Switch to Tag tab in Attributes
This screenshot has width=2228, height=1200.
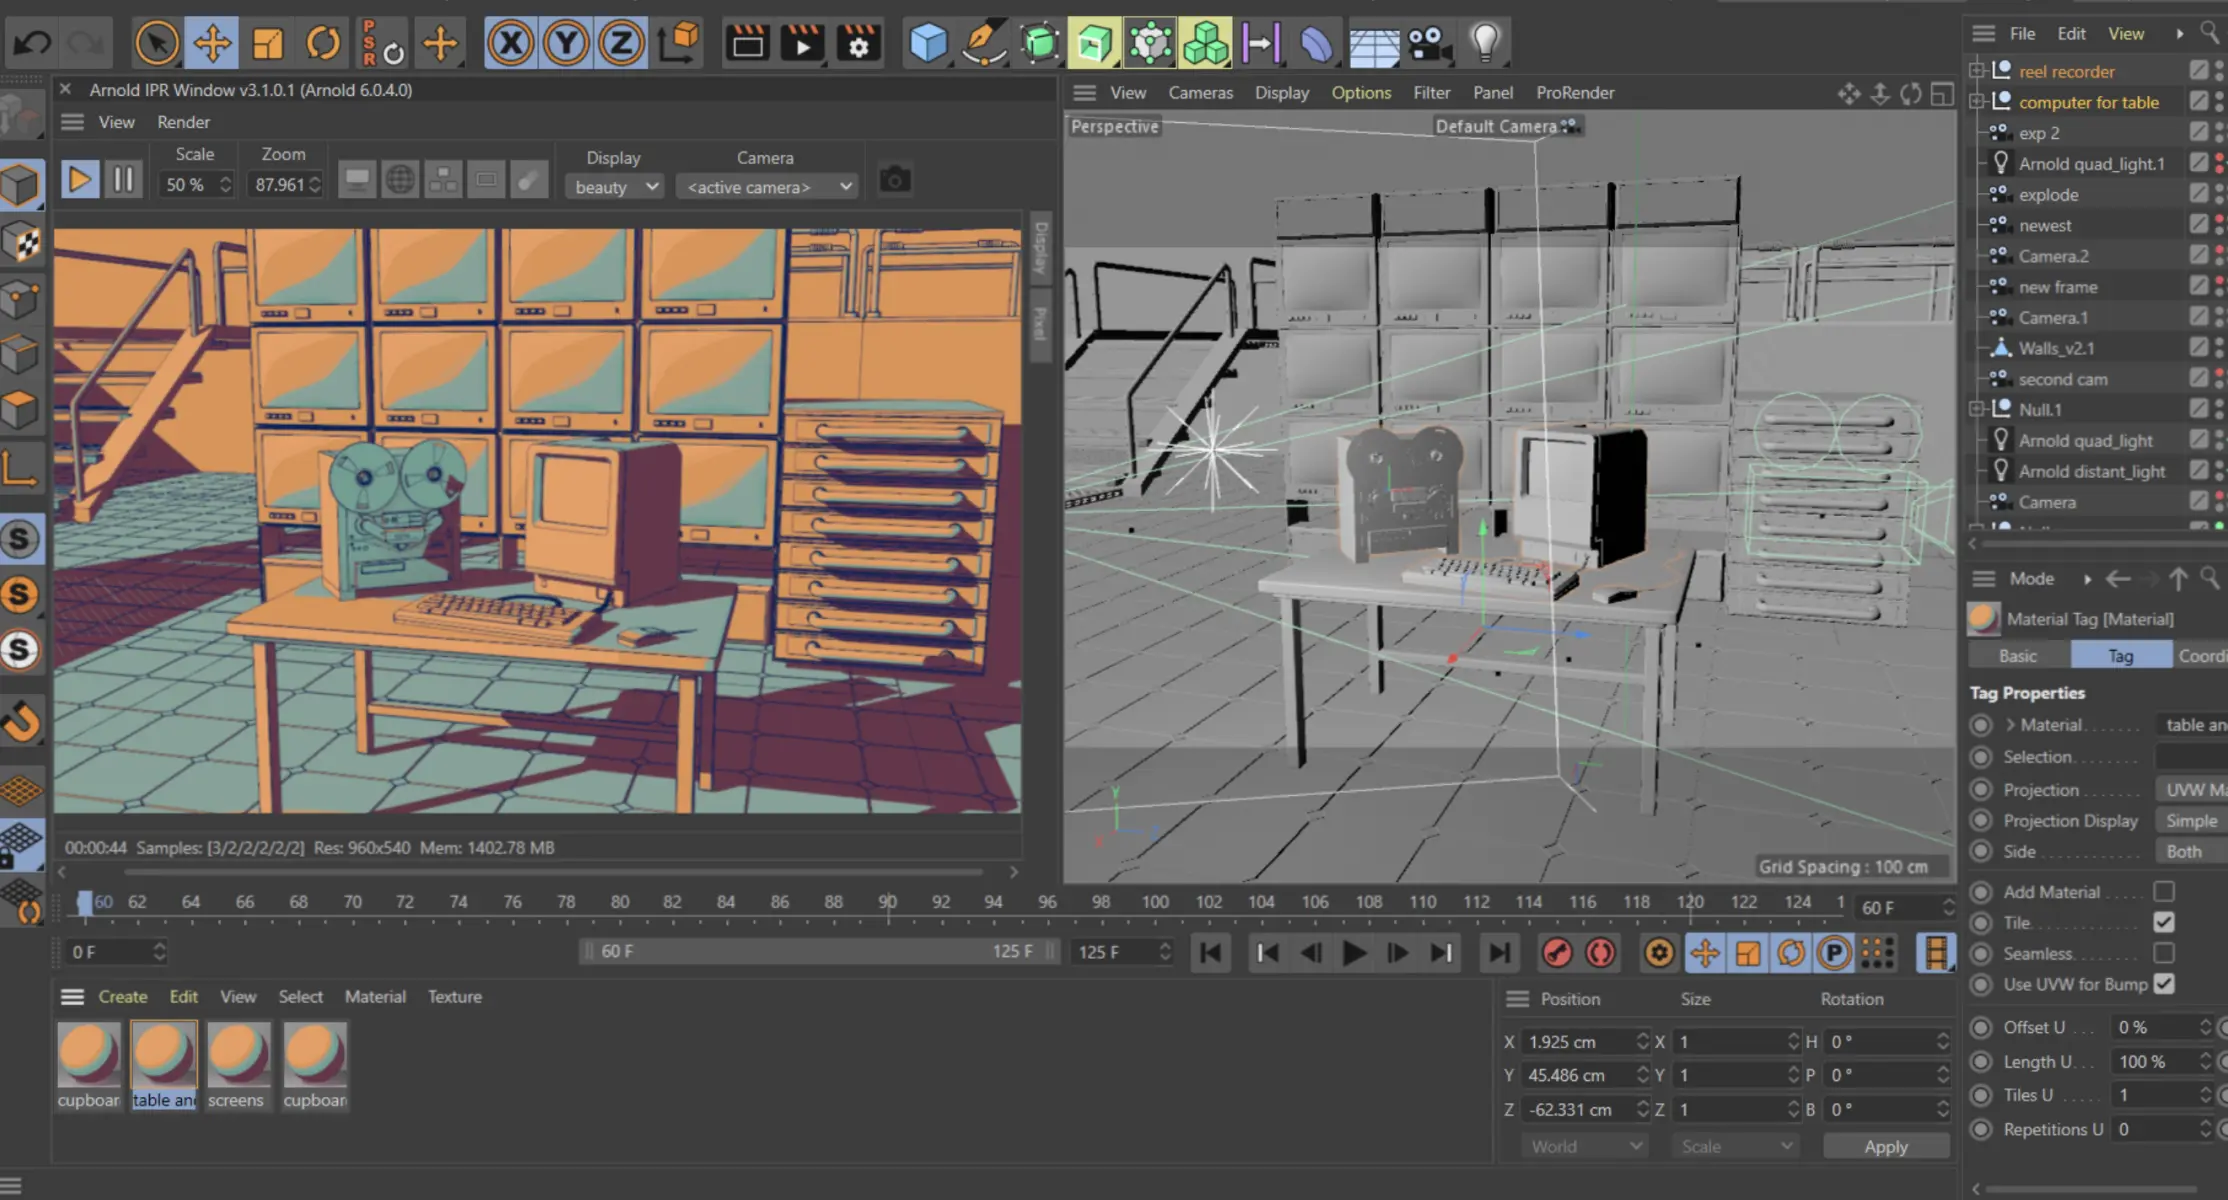[2120, 656]
